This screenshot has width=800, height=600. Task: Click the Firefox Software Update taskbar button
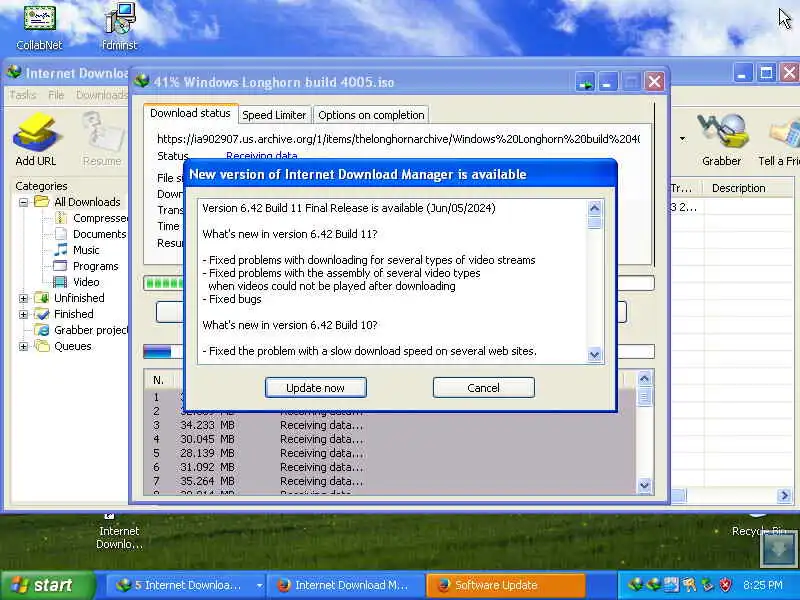point(506,585)
